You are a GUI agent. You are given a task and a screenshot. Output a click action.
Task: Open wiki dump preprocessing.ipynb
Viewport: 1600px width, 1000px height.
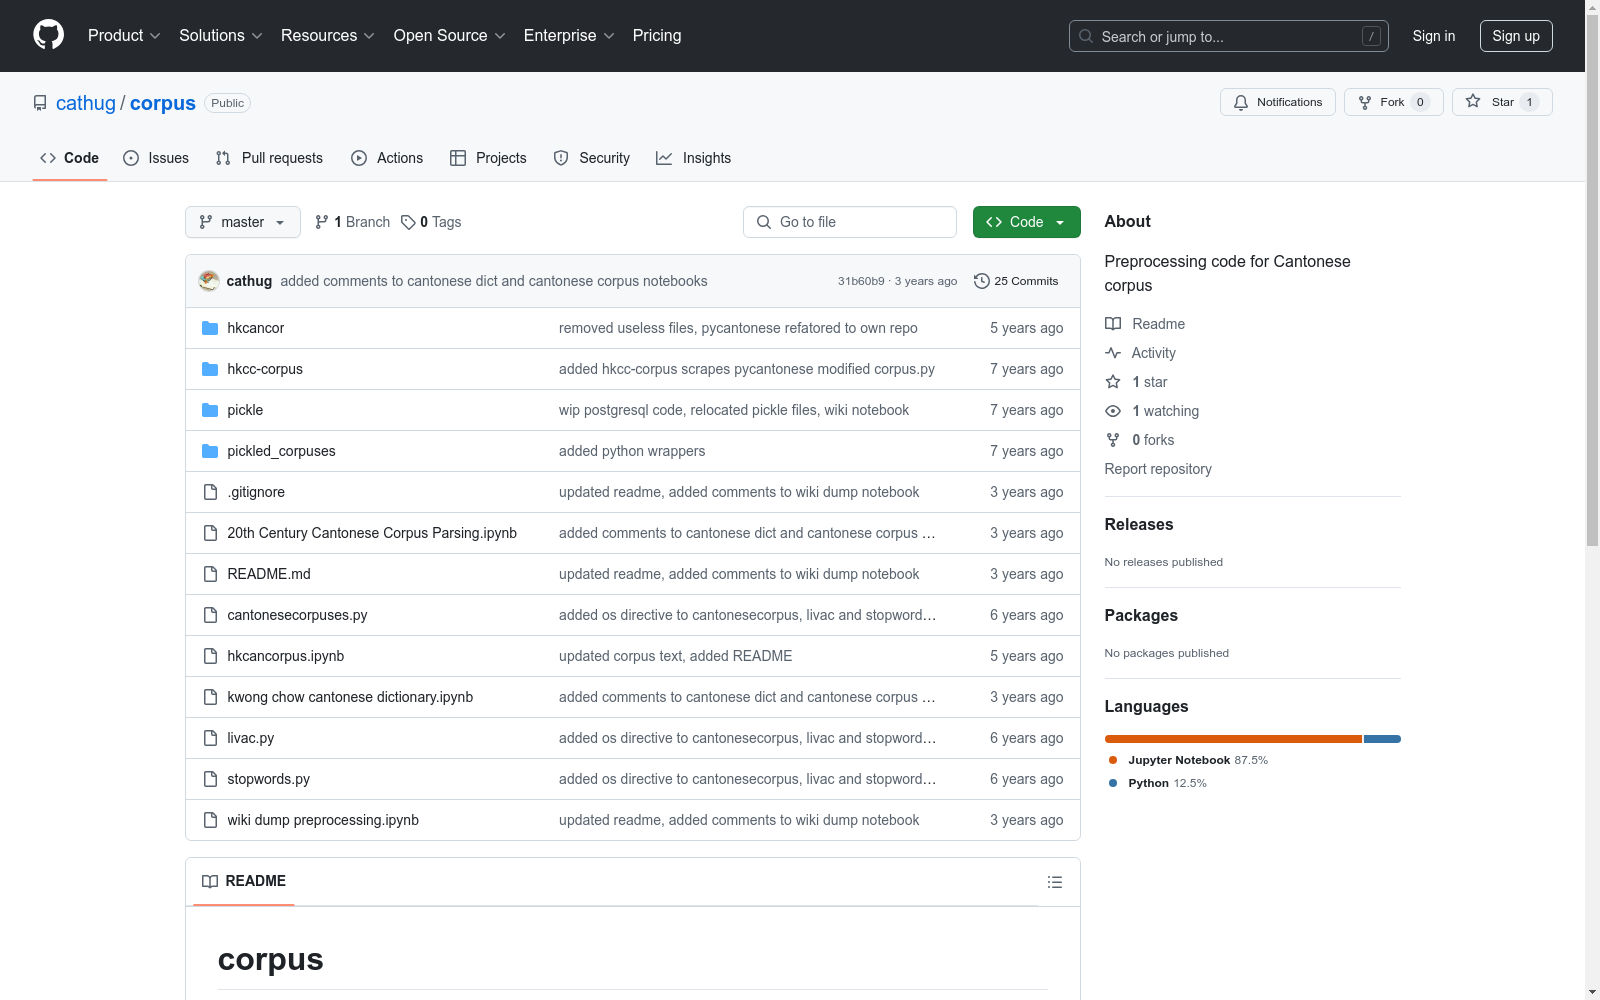[323, 820]
